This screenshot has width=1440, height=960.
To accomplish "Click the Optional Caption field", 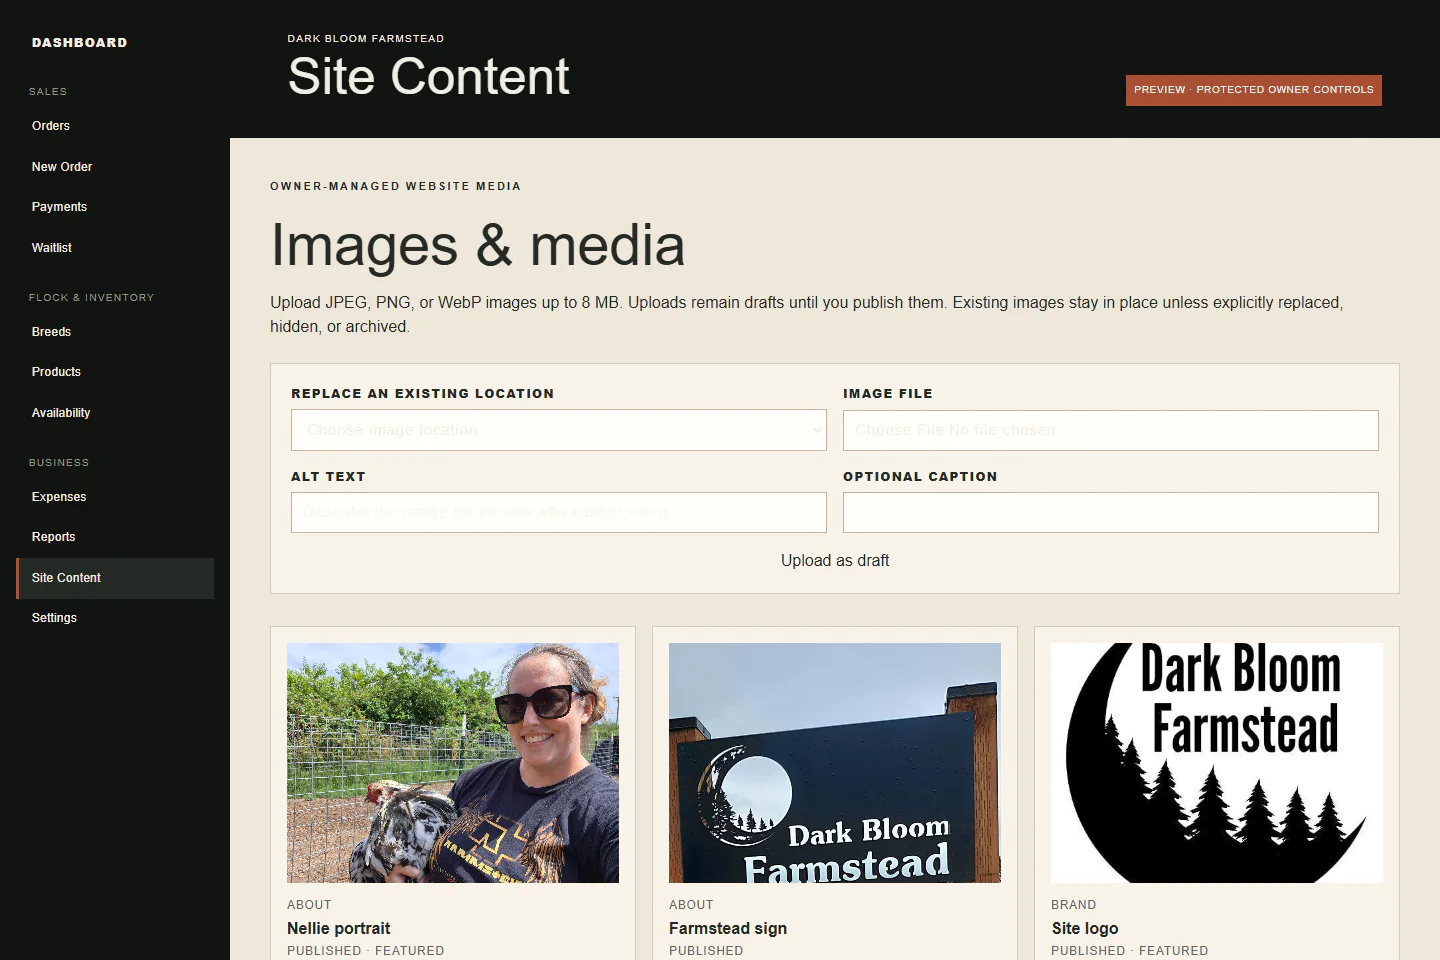I will point(1111,512).
